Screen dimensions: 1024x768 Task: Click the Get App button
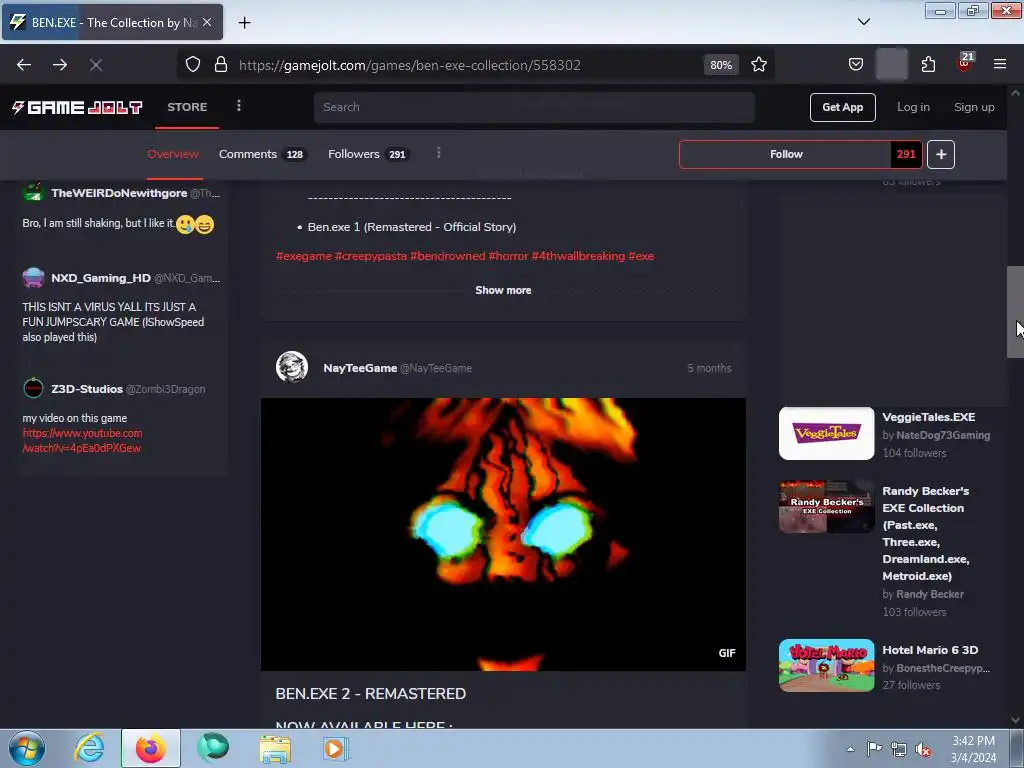click(x=842, y=107)
